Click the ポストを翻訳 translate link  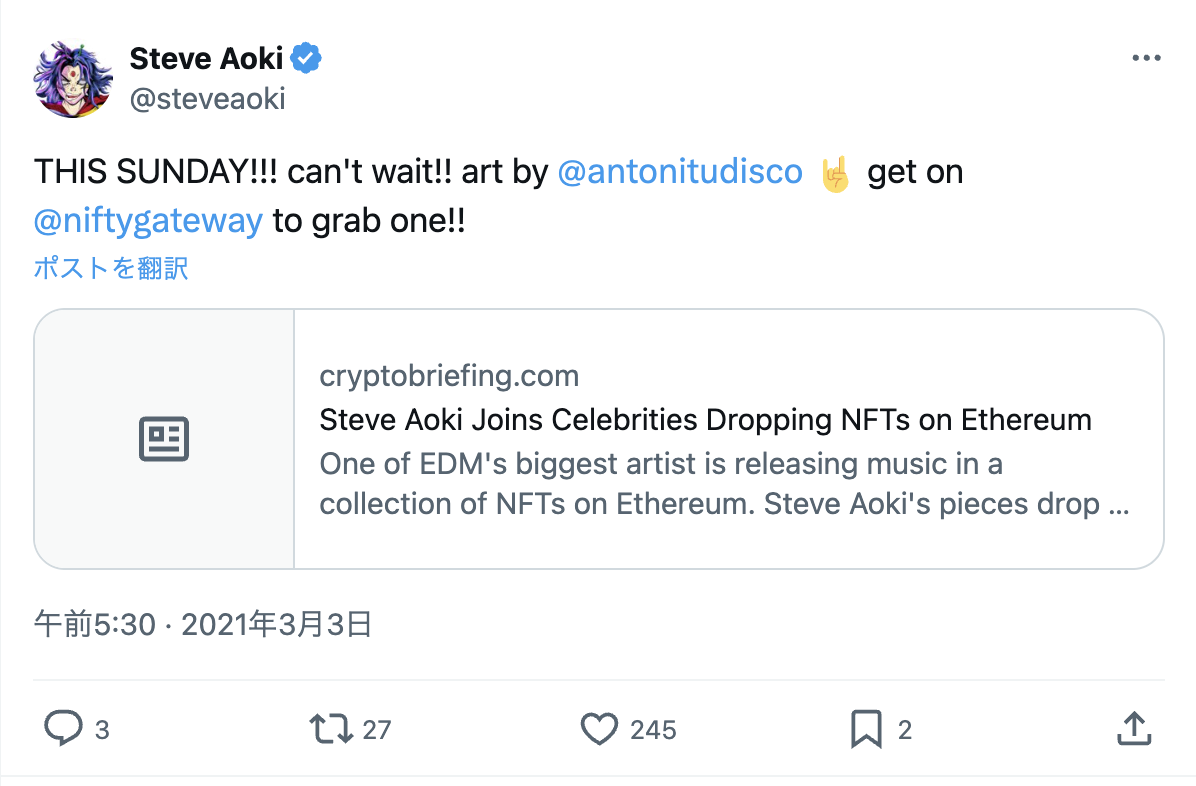pos(111,268)
